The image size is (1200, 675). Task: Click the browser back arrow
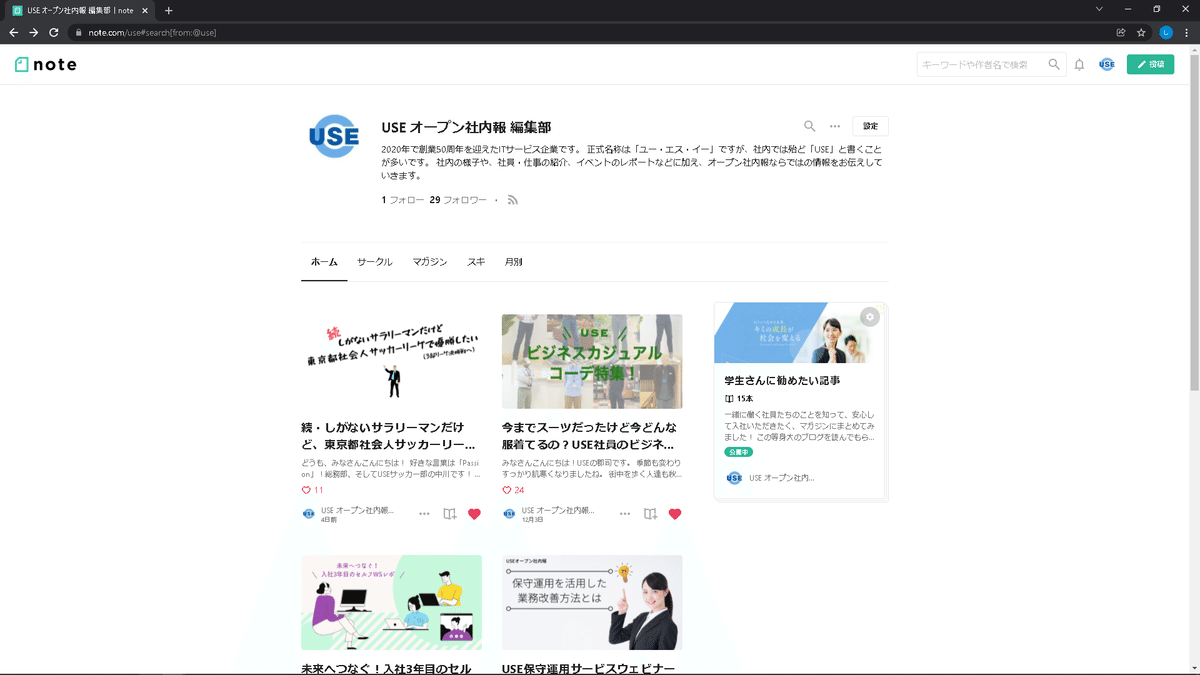14,32
